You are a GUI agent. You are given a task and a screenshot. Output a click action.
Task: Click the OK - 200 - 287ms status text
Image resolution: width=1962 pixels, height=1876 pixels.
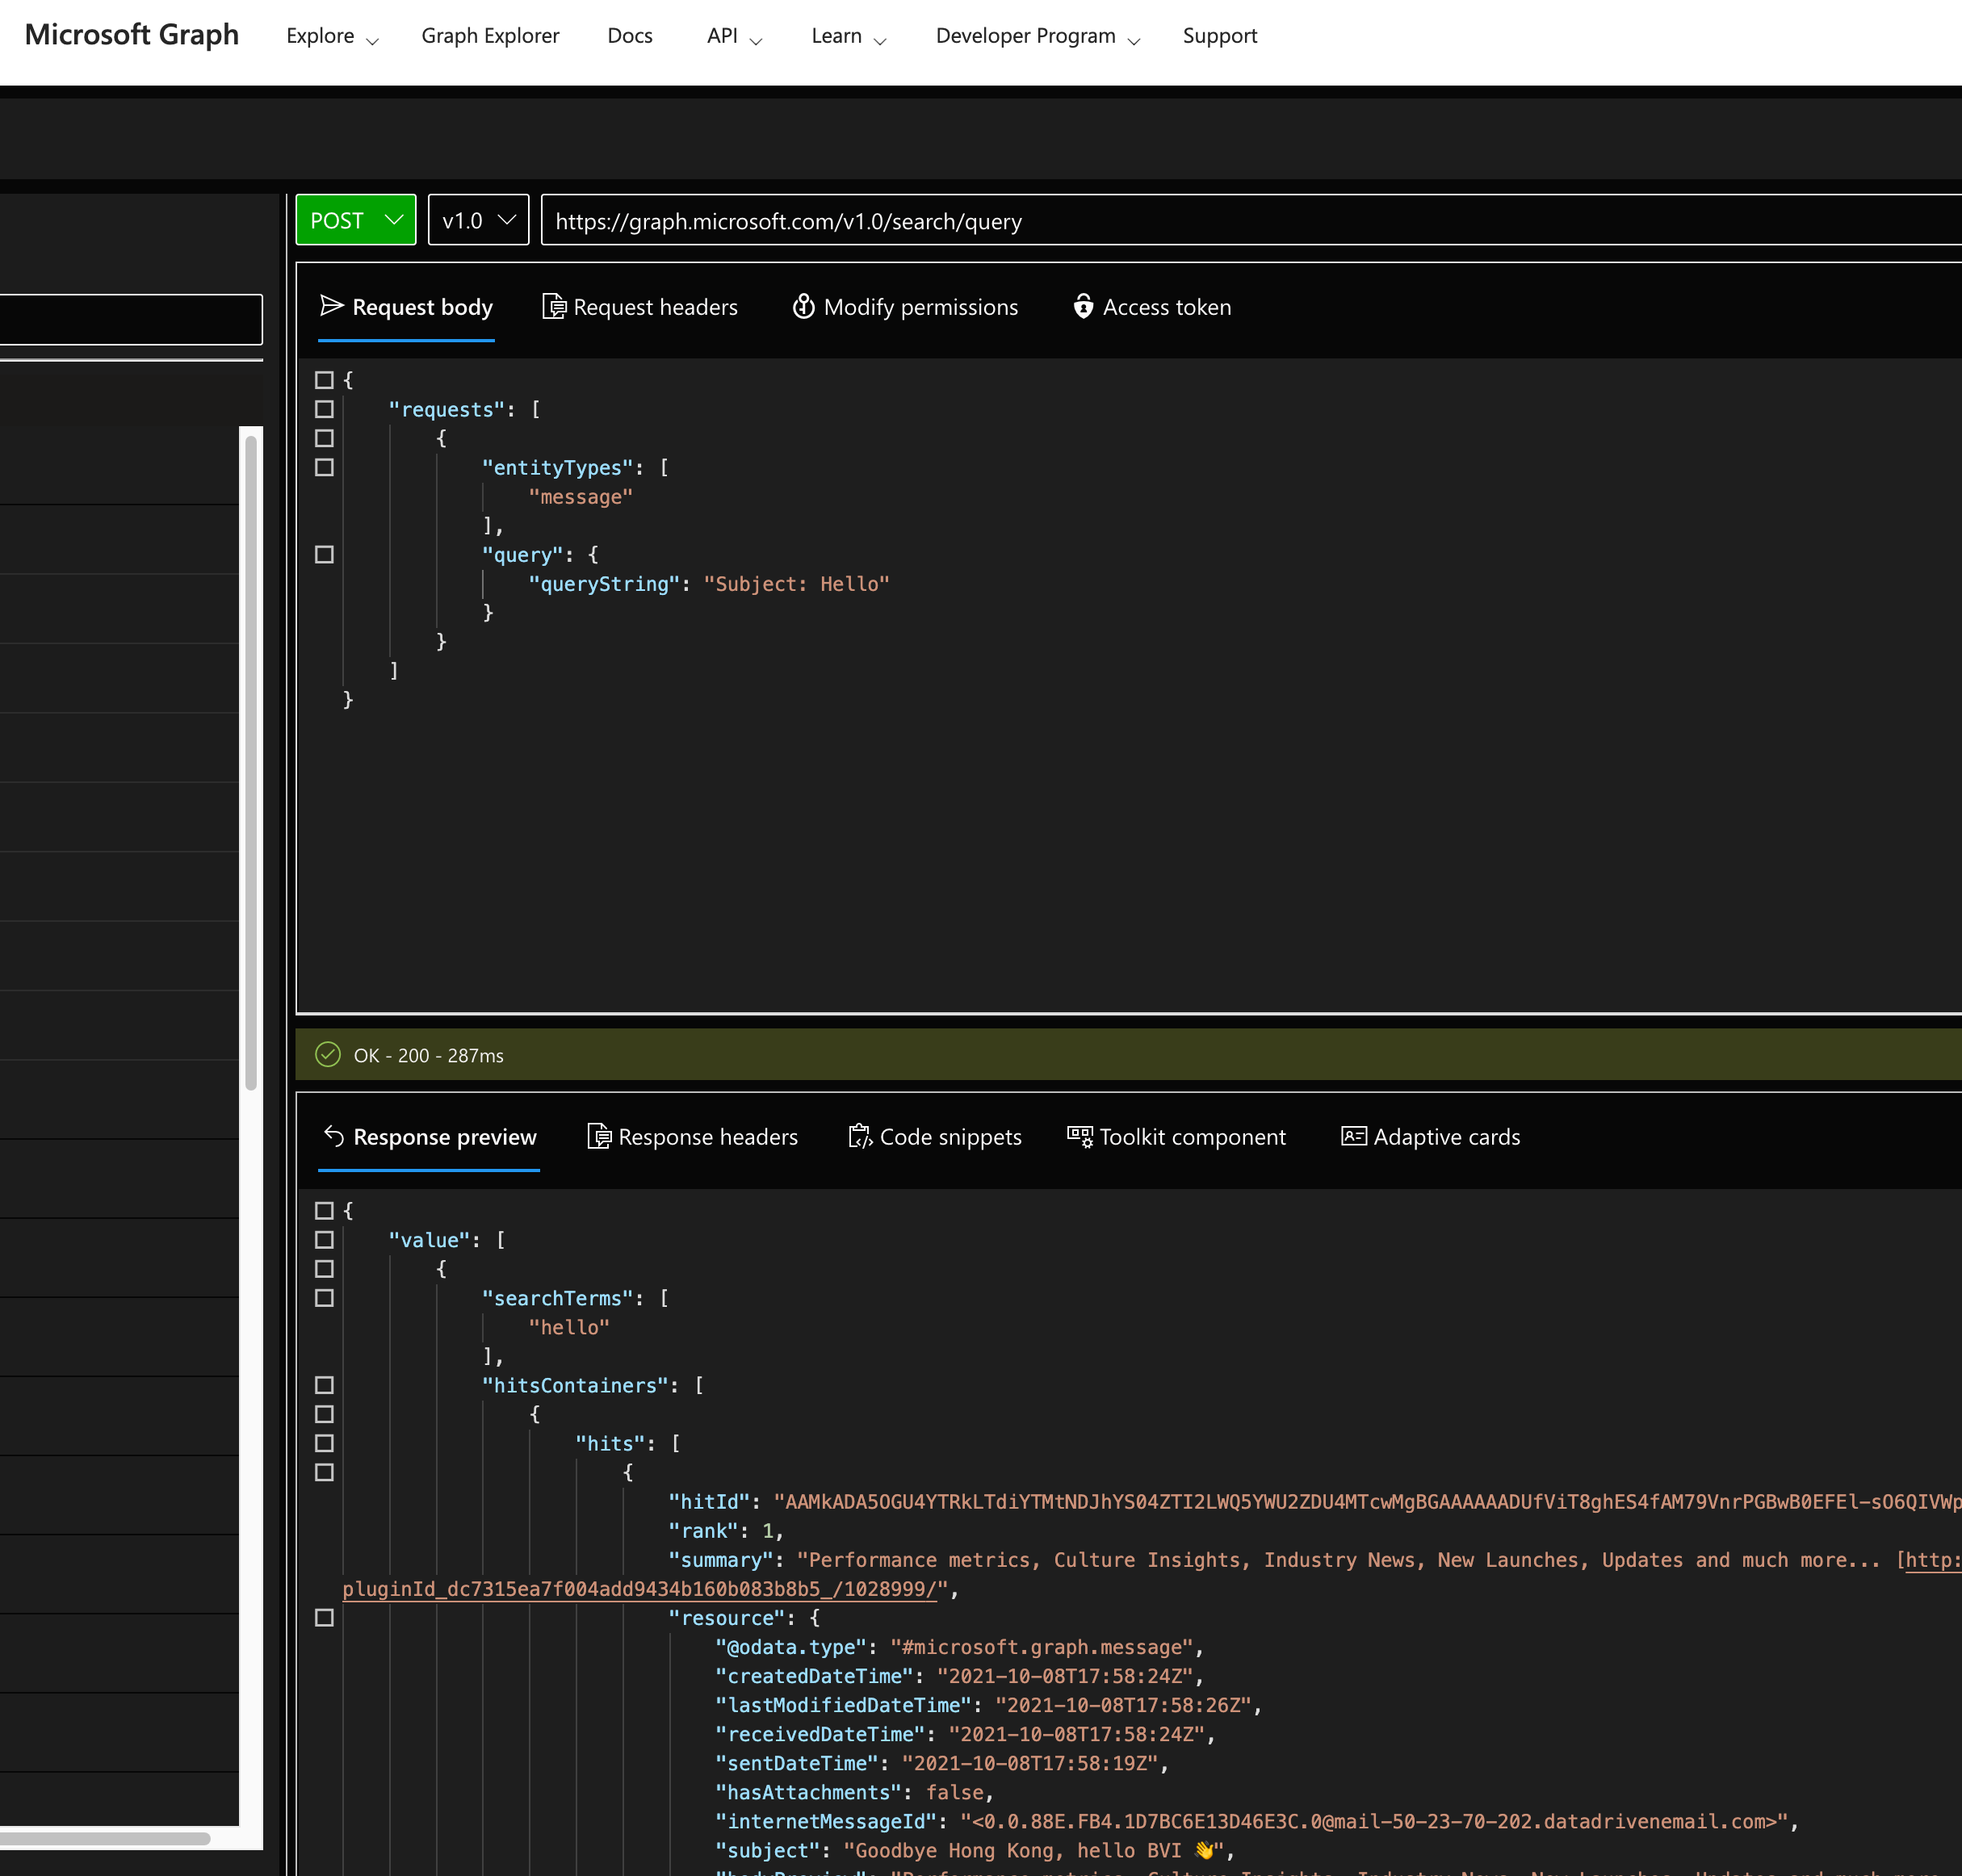point(428,1055)
